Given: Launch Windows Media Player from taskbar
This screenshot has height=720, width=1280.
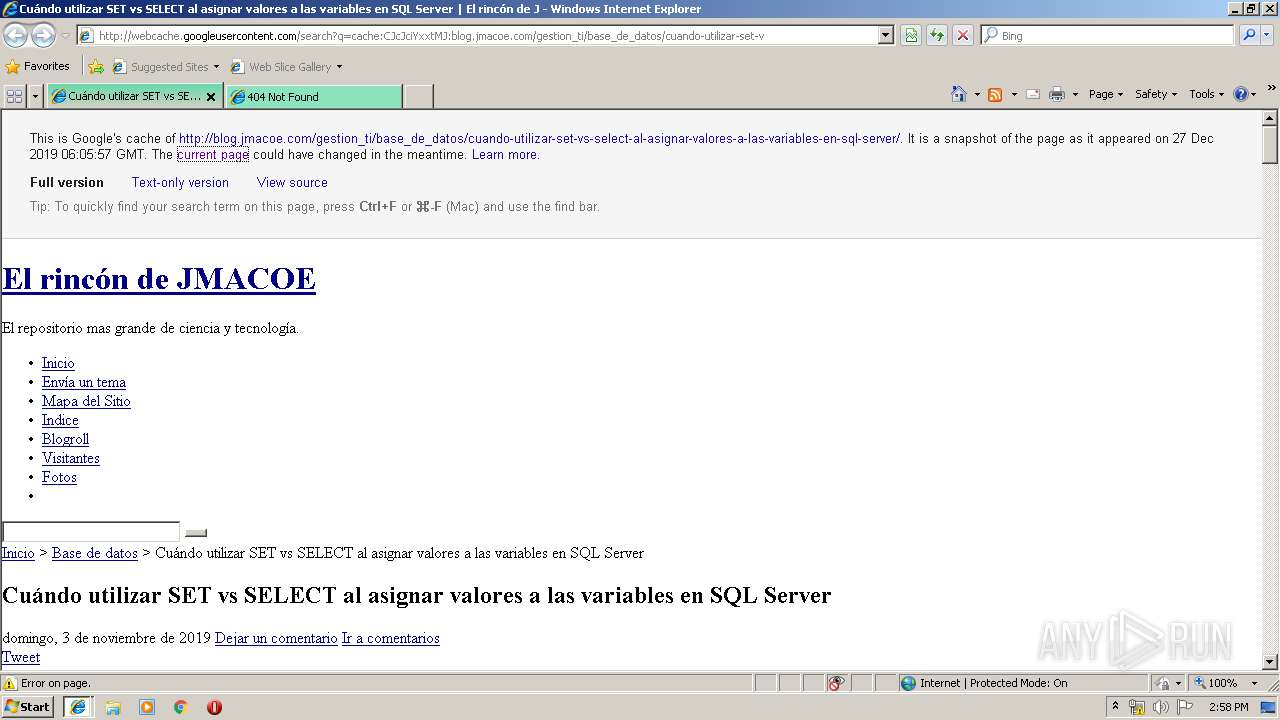Looking at the screenshot, I should click(x=147, y=707).
